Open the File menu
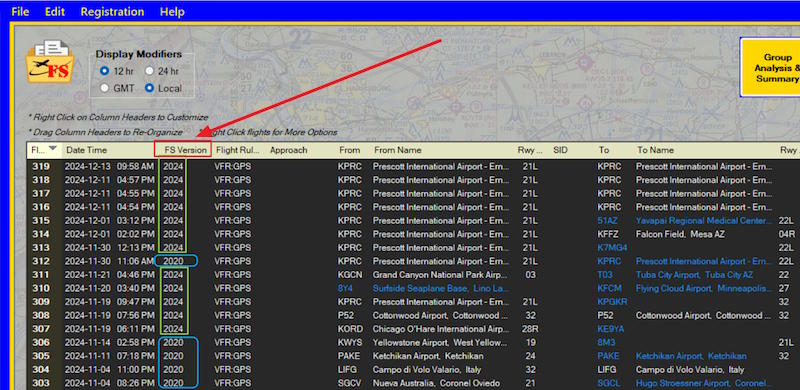Screen dimensions: 800x390 pyautogui.click(x=20, y=11)
